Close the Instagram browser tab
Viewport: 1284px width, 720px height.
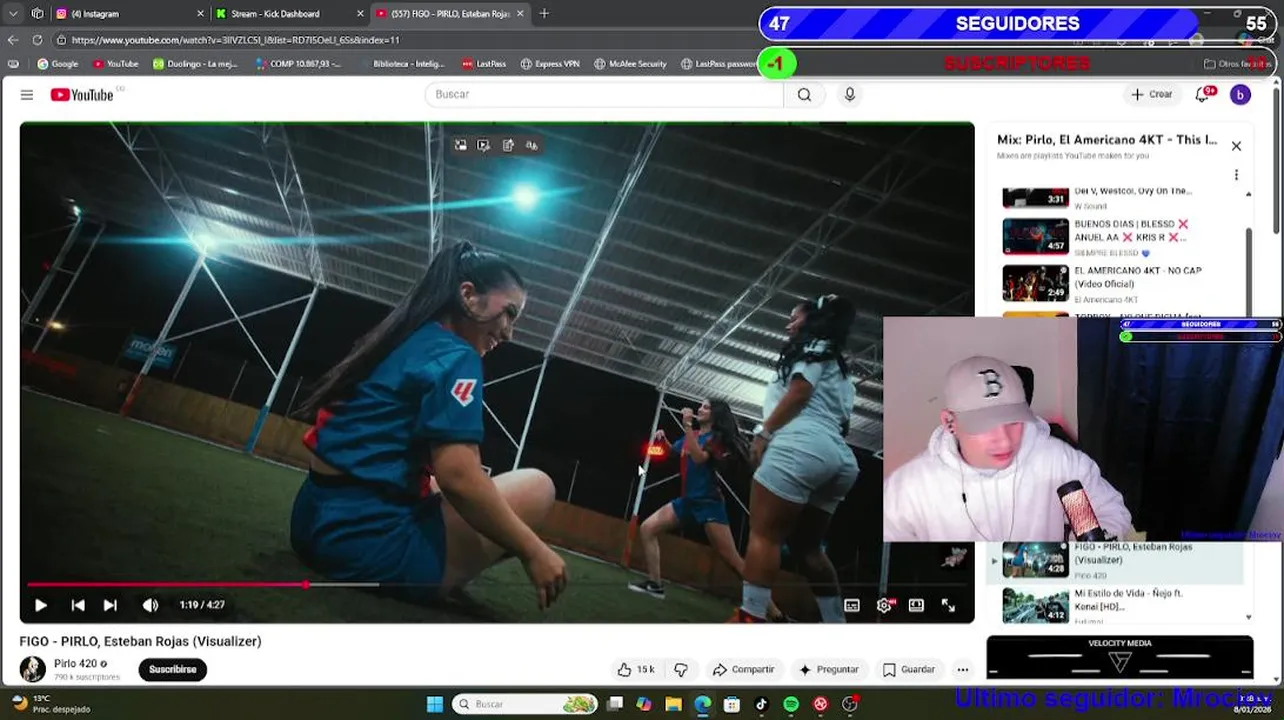[x=200, y=13]
